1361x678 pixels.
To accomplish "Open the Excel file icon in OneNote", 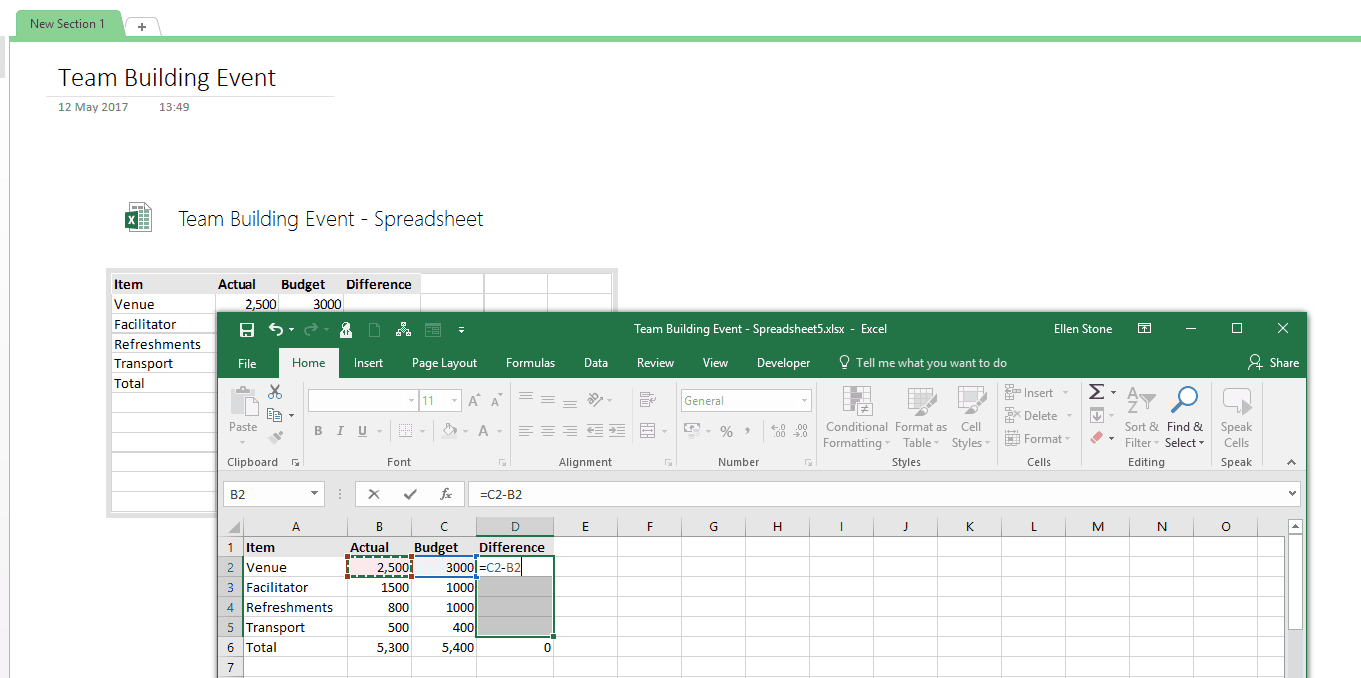I will pos(138,218).
